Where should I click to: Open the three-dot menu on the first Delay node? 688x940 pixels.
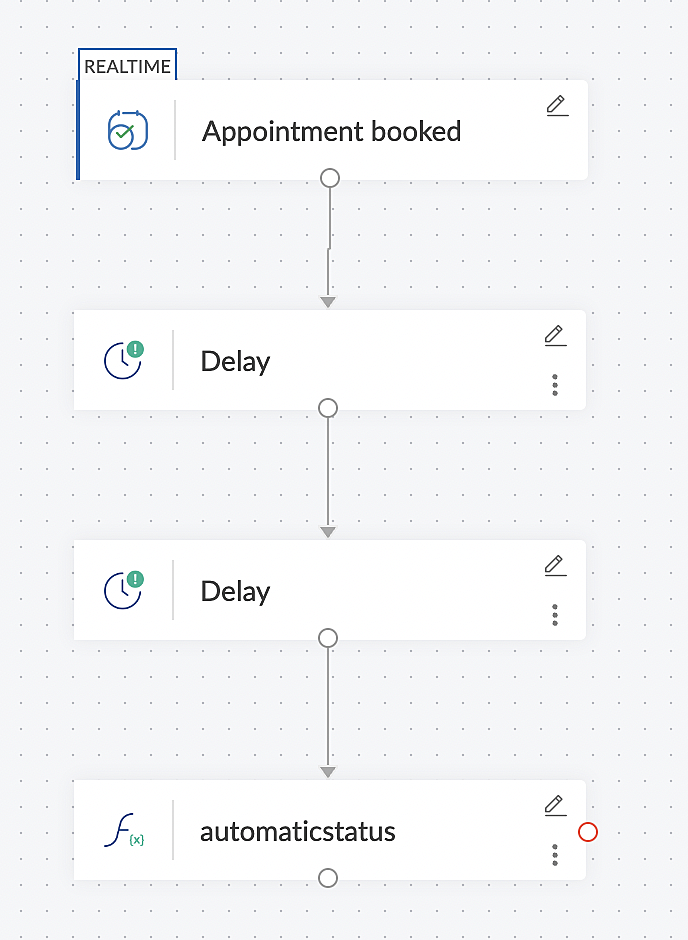click(555, 385)
